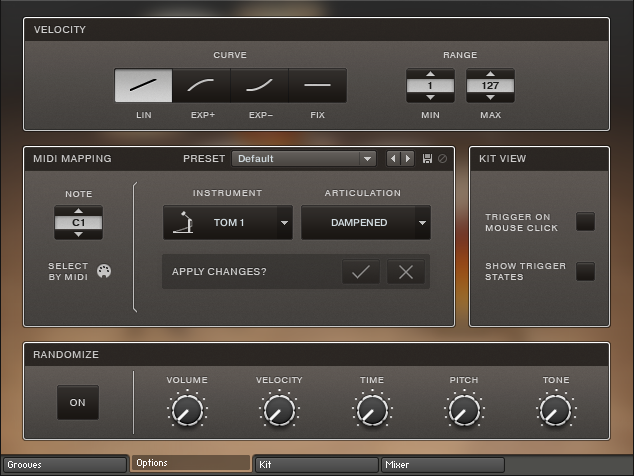Open the Mixer tab

(442, 464)
